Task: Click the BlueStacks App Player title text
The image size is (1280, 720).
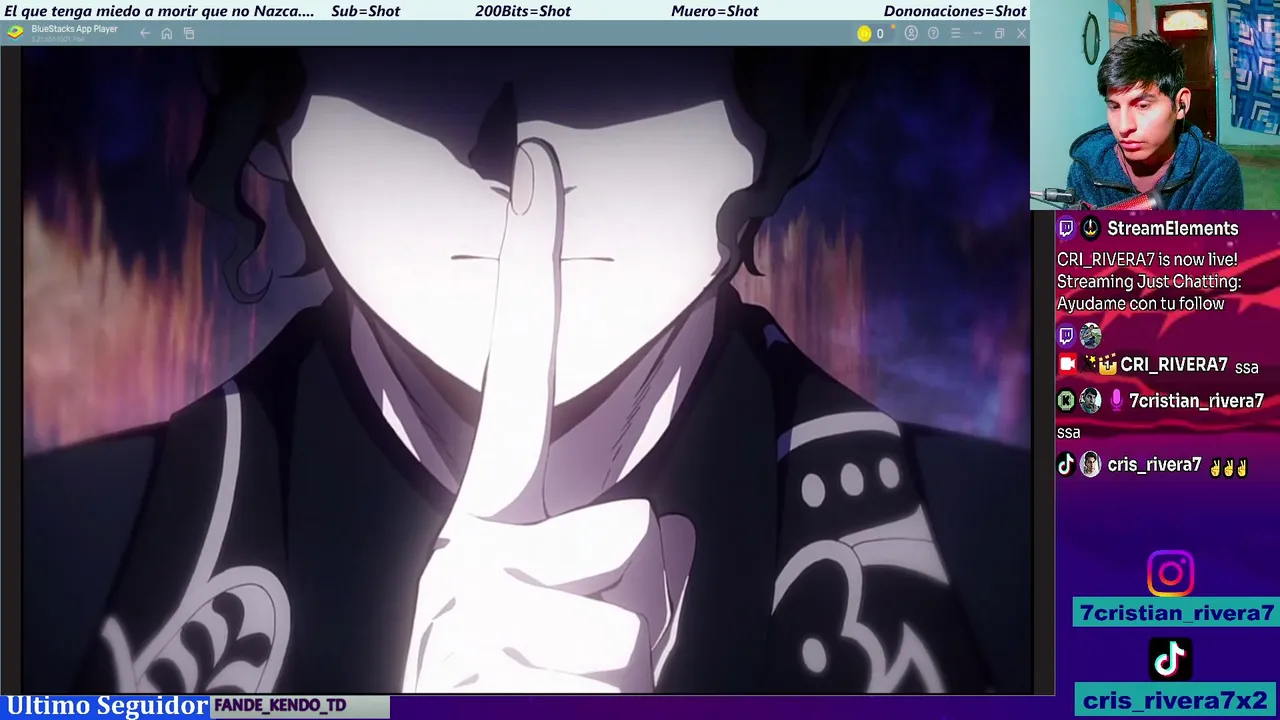Action: [x=74, y=29]
